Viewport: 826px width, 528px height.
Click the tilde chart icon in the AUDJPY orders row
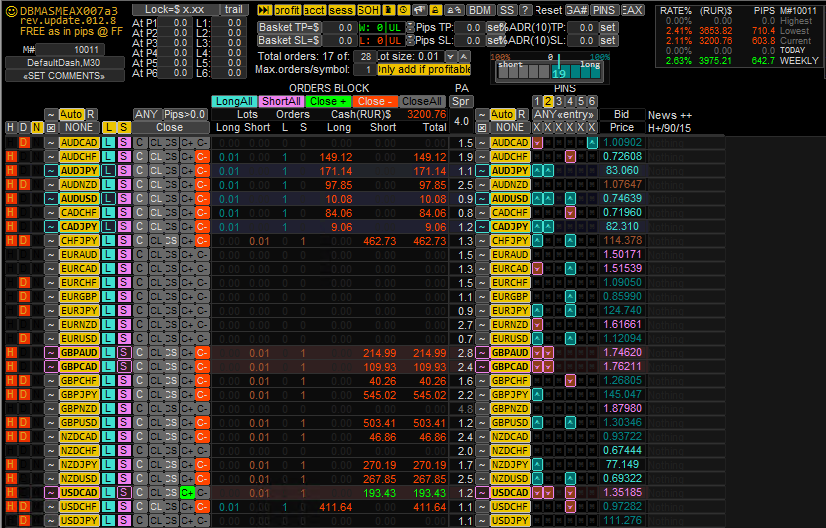(51, 171)
